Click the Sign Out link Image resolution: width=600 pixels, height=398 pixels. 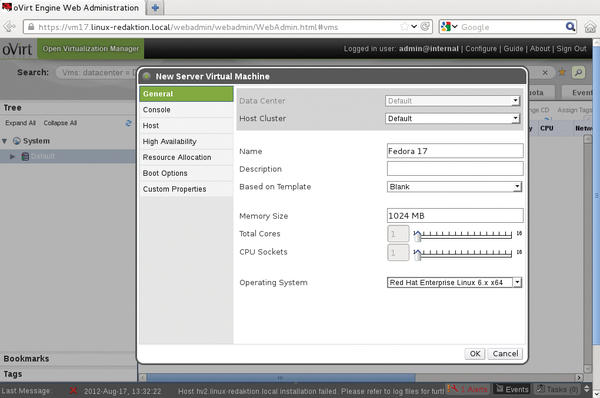pos(571,49)
